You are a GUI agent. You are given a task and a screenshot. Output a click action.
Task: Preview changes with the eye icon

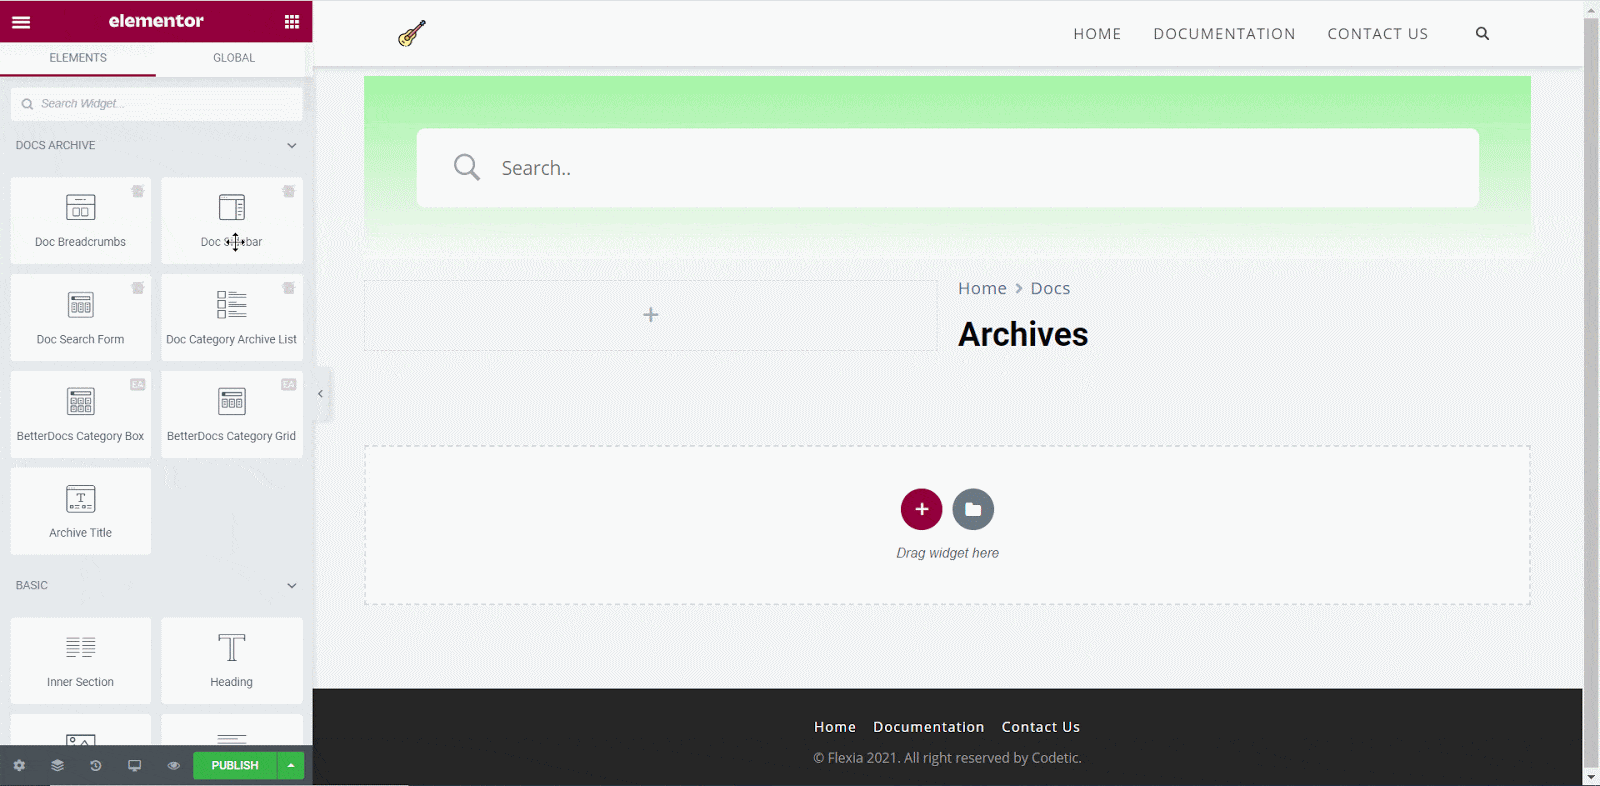coord(173,765)
